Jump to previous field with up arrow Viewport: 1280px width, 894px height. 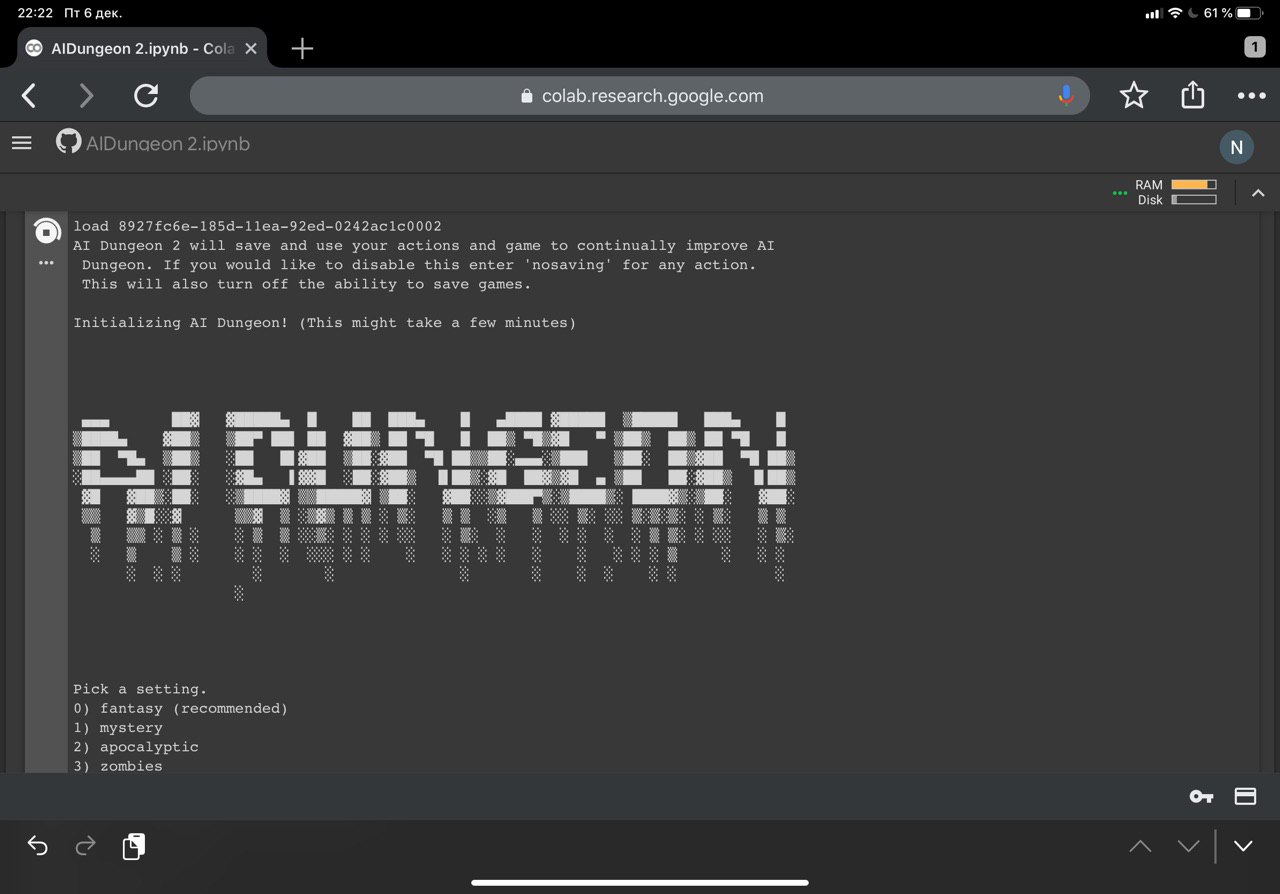point(1140,846)
